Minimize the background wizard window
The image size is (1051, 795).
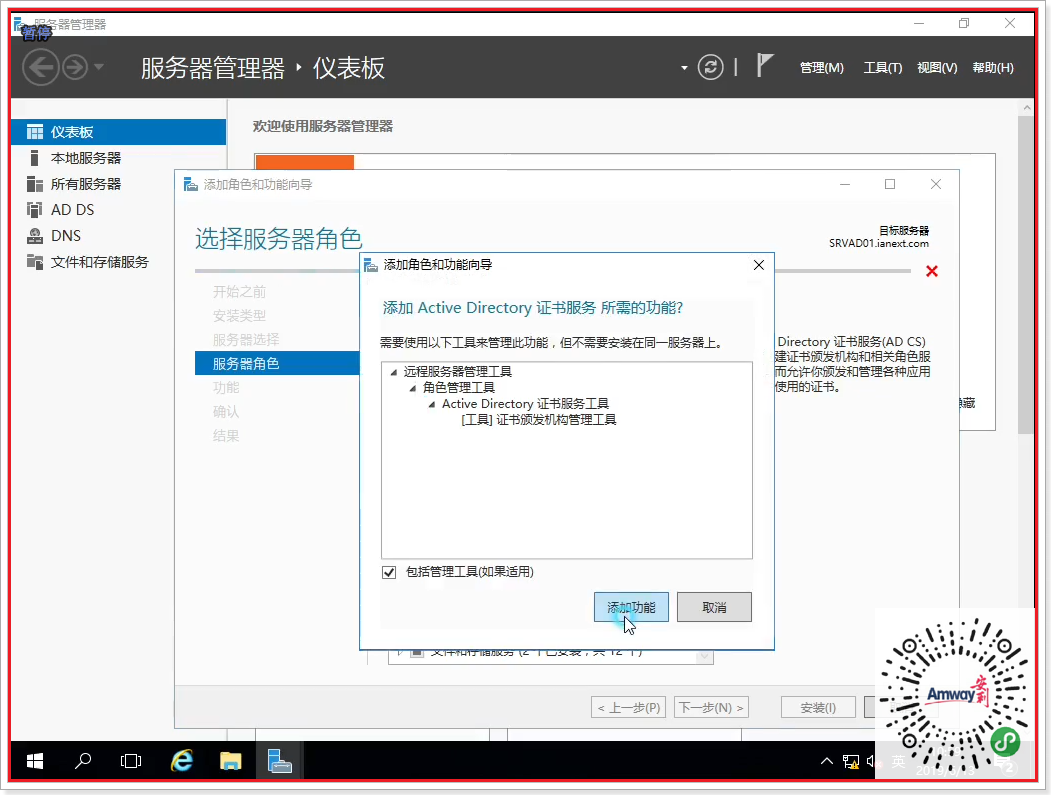(x=845, y=184)
